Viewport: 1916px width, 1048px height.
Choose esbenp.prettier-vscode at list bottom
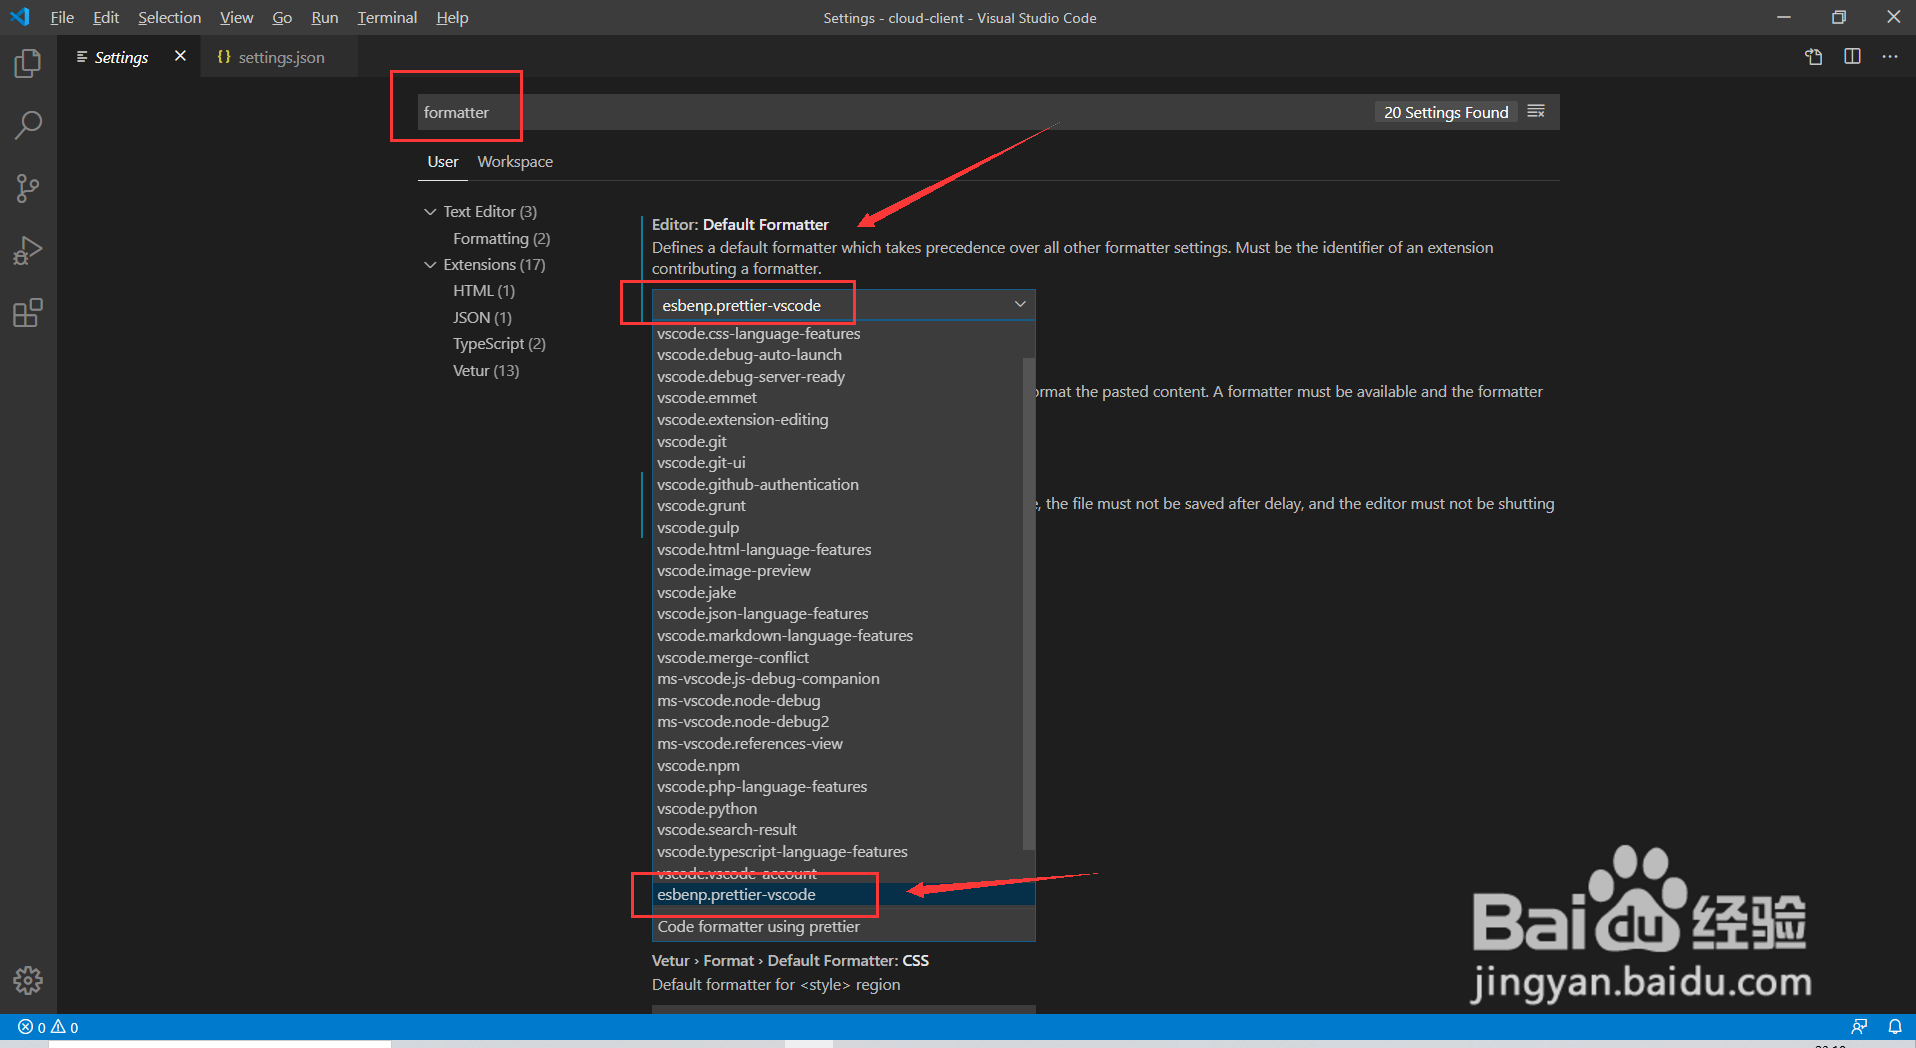(x=844, y=894)
